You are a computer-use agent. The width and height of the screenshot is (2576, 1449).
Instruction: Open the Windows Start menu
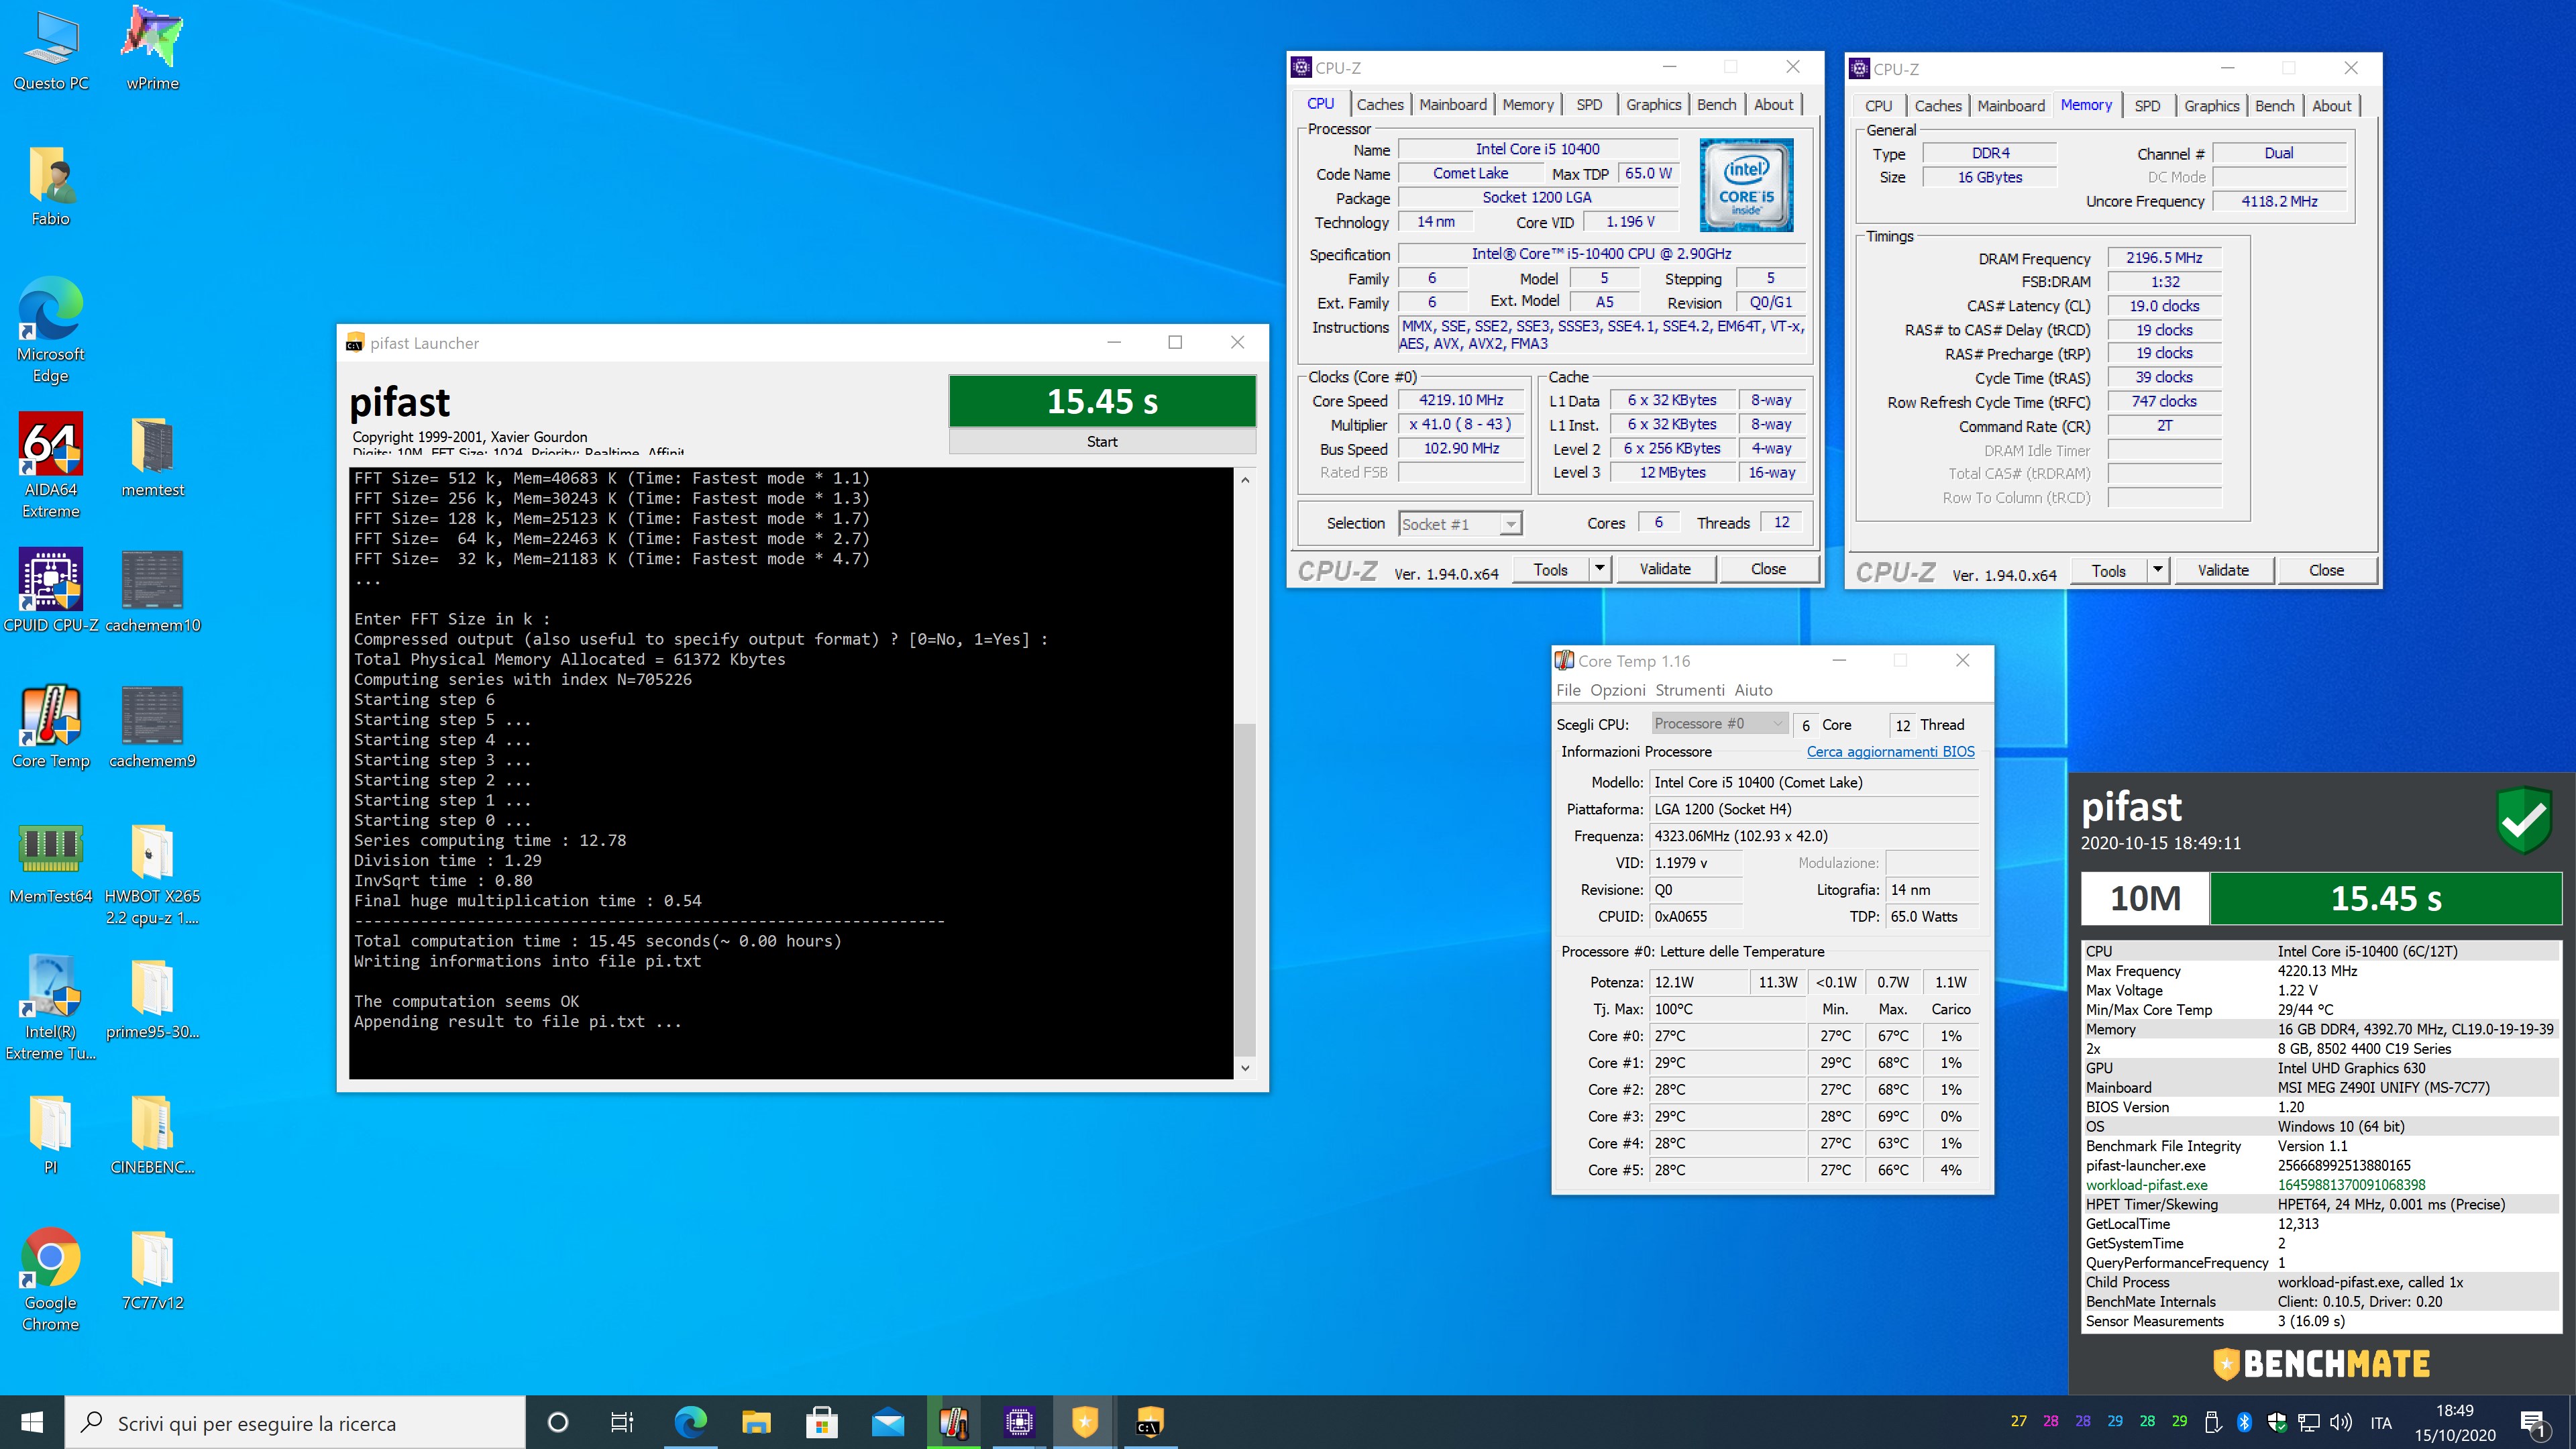tap(32, 1422)
